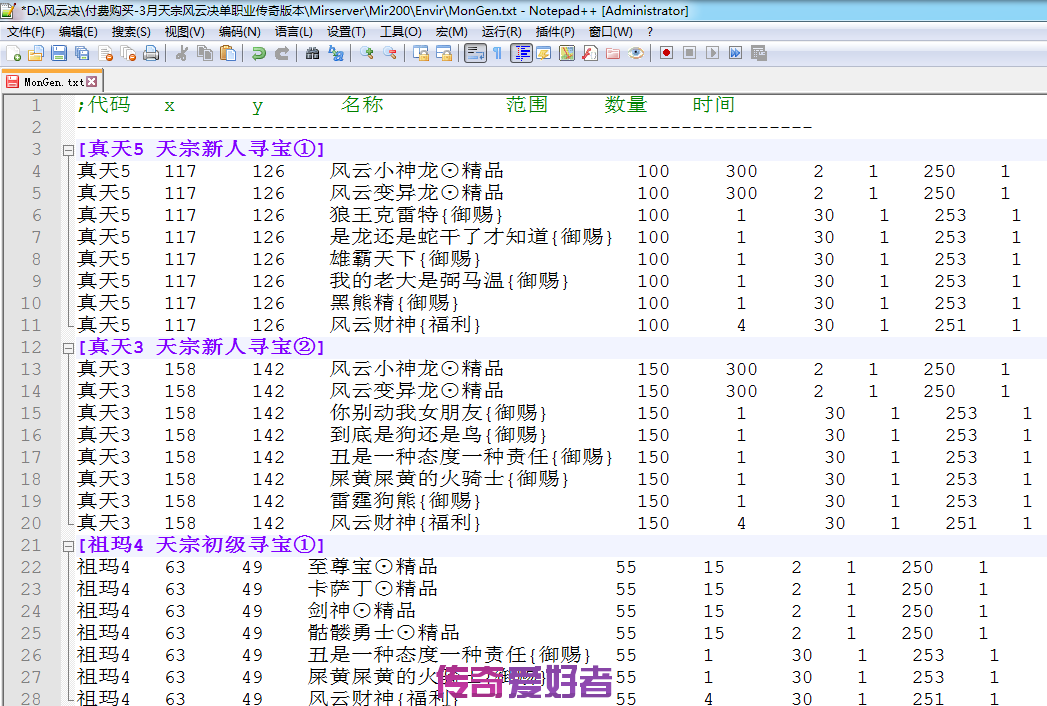Toggle synchronized vertical scrolling
Screen dimensions: 1047x706
tap(421, 53)
